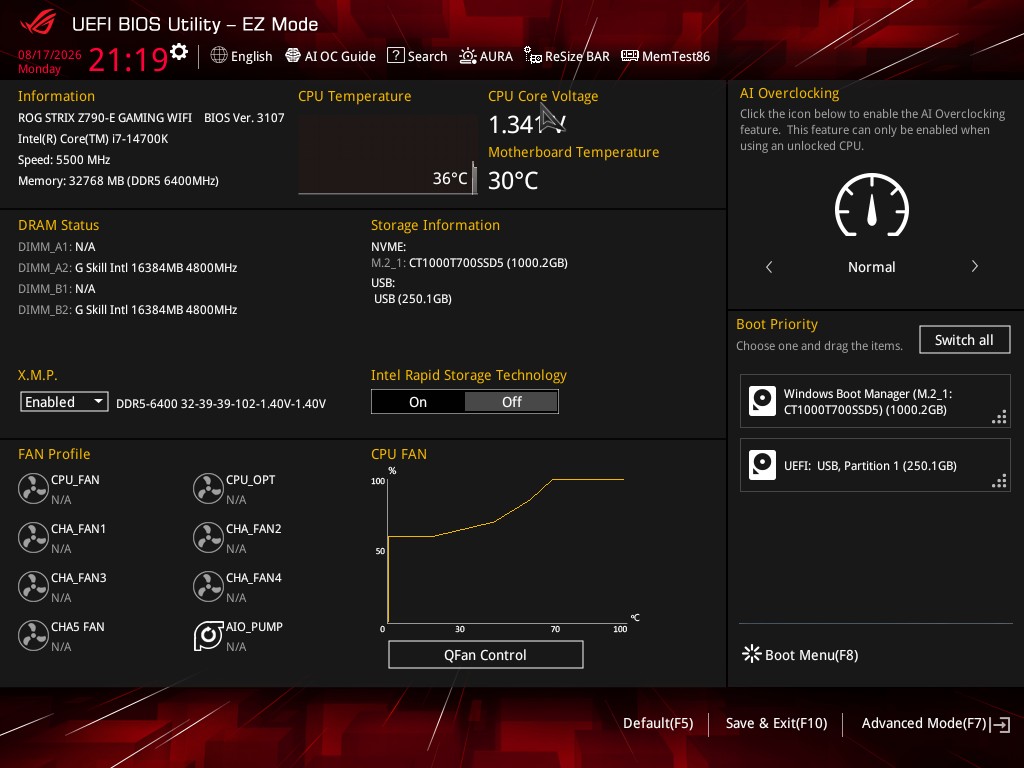Click the Switch all button
Viewport: 1024px width, 768px height.
[x=965, y=340]
